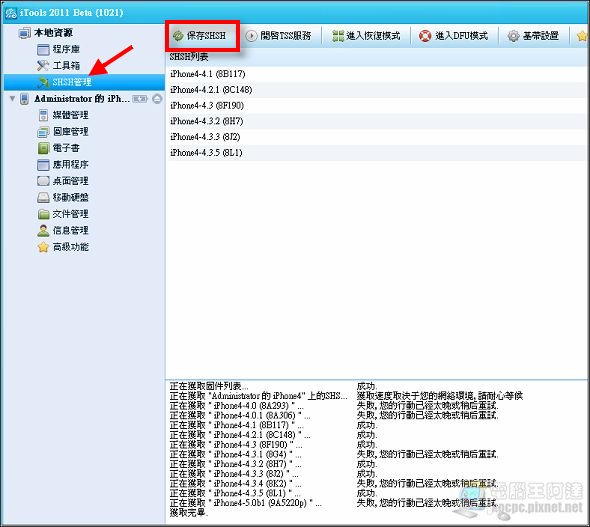Enter recovery mode via 進入恢復模式
The image size is (590, 527).
click(366, 36)
